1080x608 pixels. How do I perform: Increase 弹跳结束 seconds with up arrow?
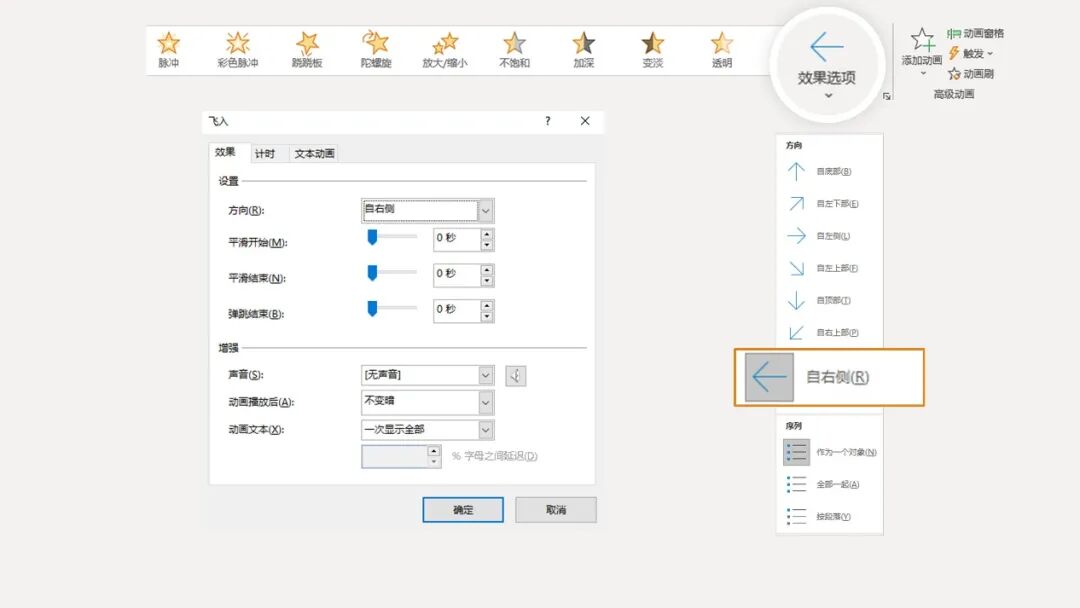pos(487,305)
